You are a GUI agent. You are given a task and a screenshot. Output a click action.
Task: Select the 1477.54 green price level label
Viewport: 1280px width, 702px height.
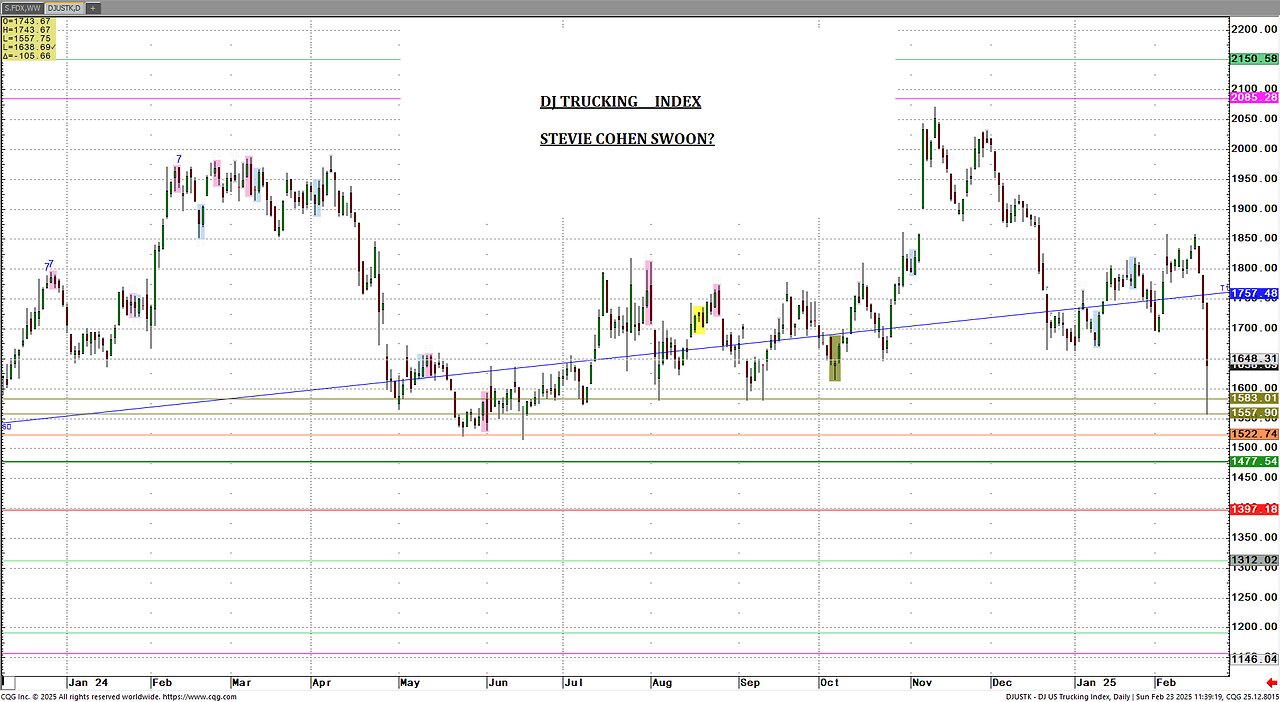(1254, 461)
